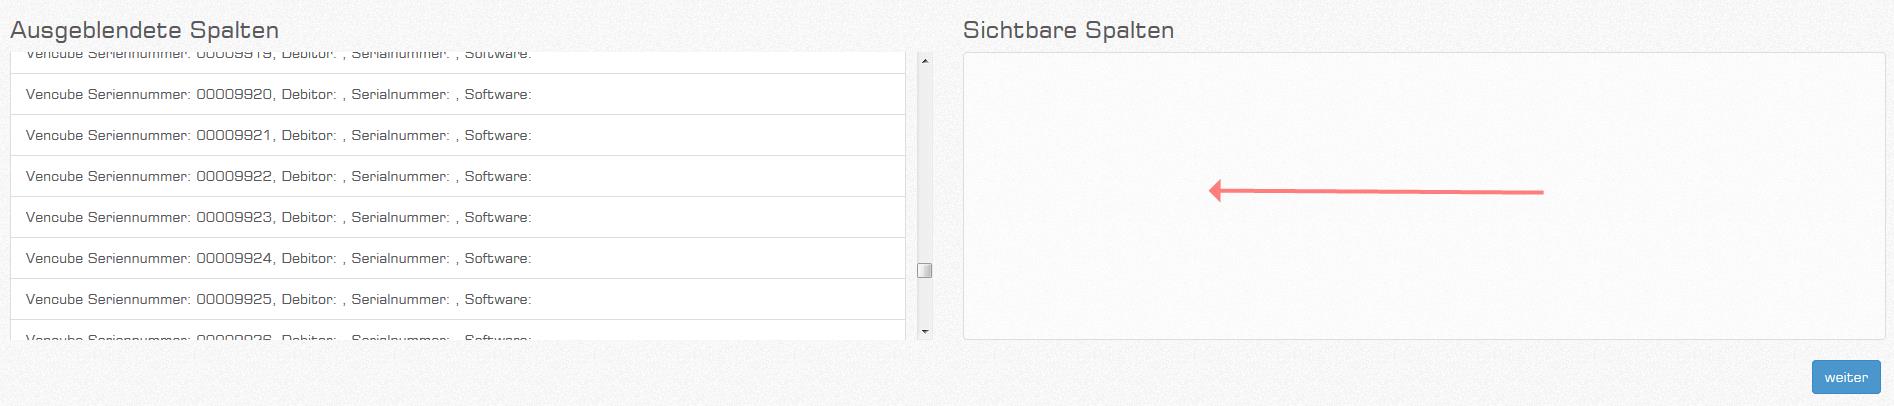Click the Vencube Seriennummer 00009925 row
This screenshot has width=1894, height=406.
click(457, 300)
